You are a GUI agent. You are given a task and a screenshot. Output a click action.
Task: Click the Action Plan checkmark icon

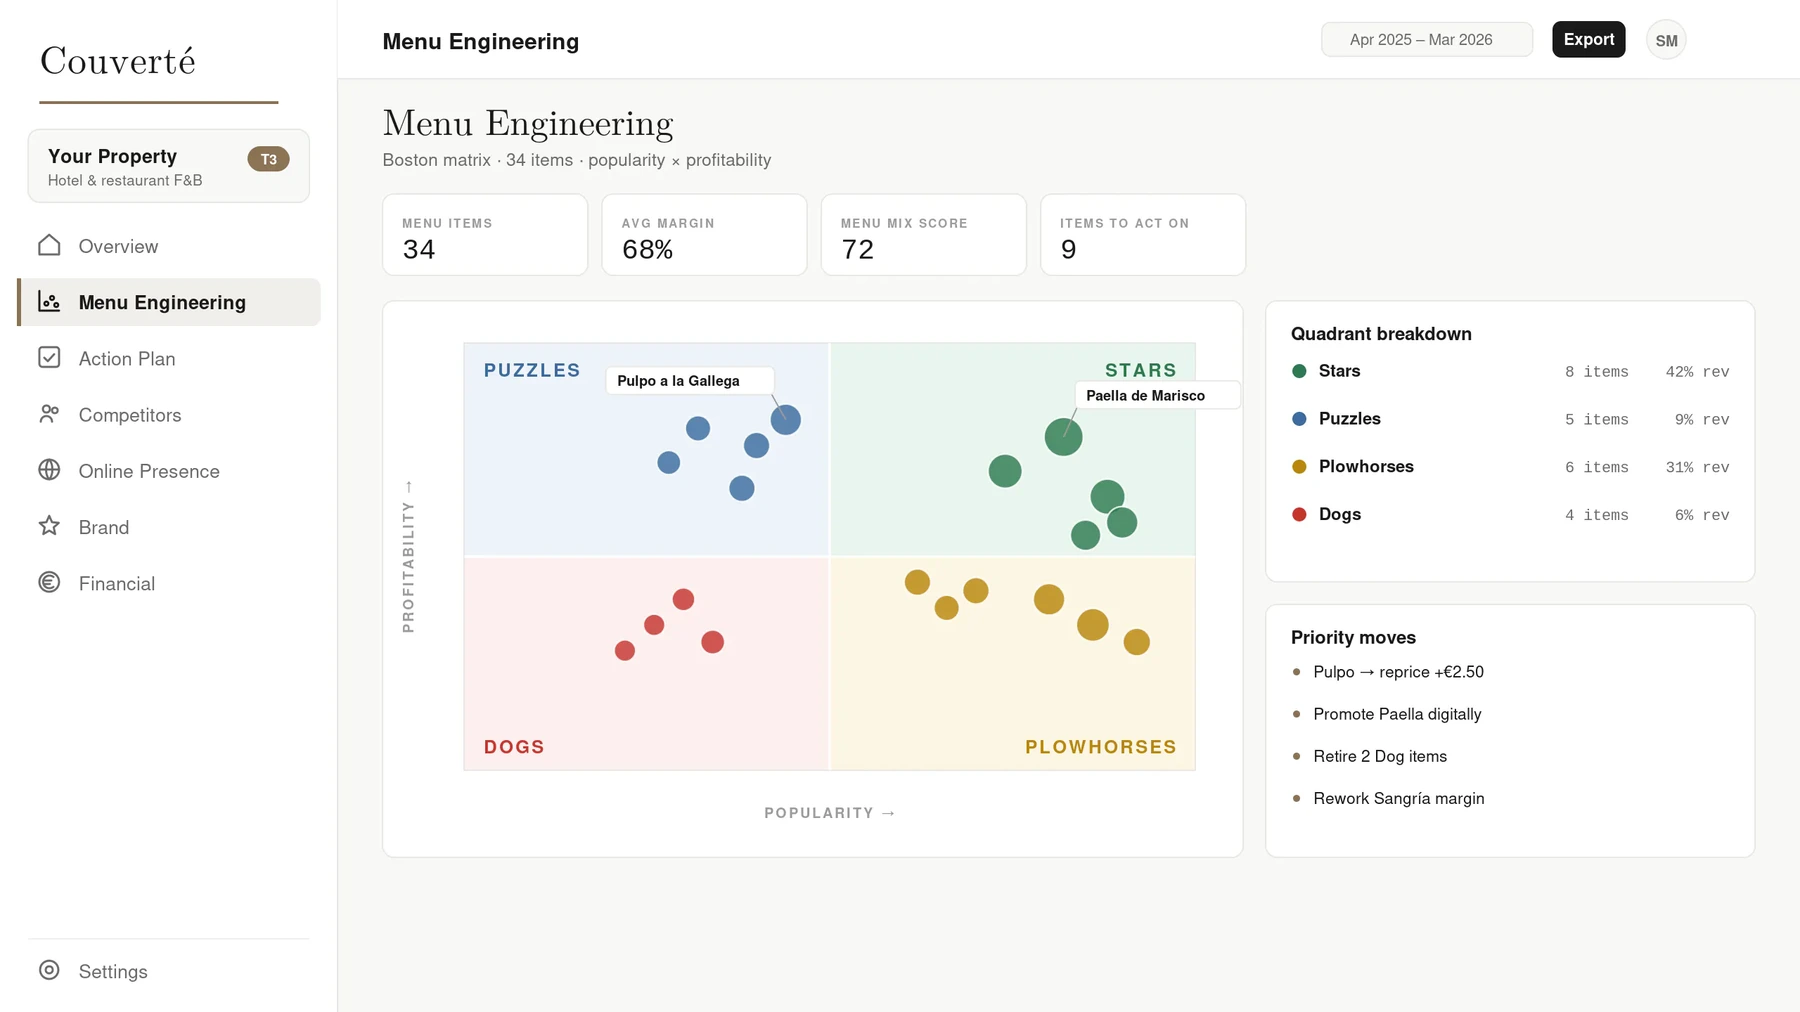pyautogui.click(x=49, y=357)
